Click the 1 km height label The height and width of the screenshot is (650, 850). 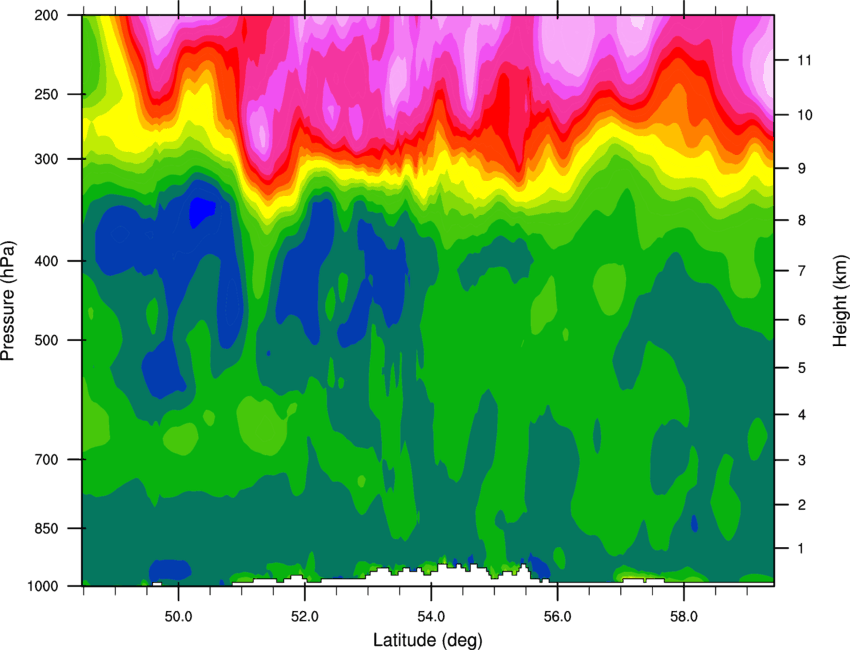click(802, 549)
